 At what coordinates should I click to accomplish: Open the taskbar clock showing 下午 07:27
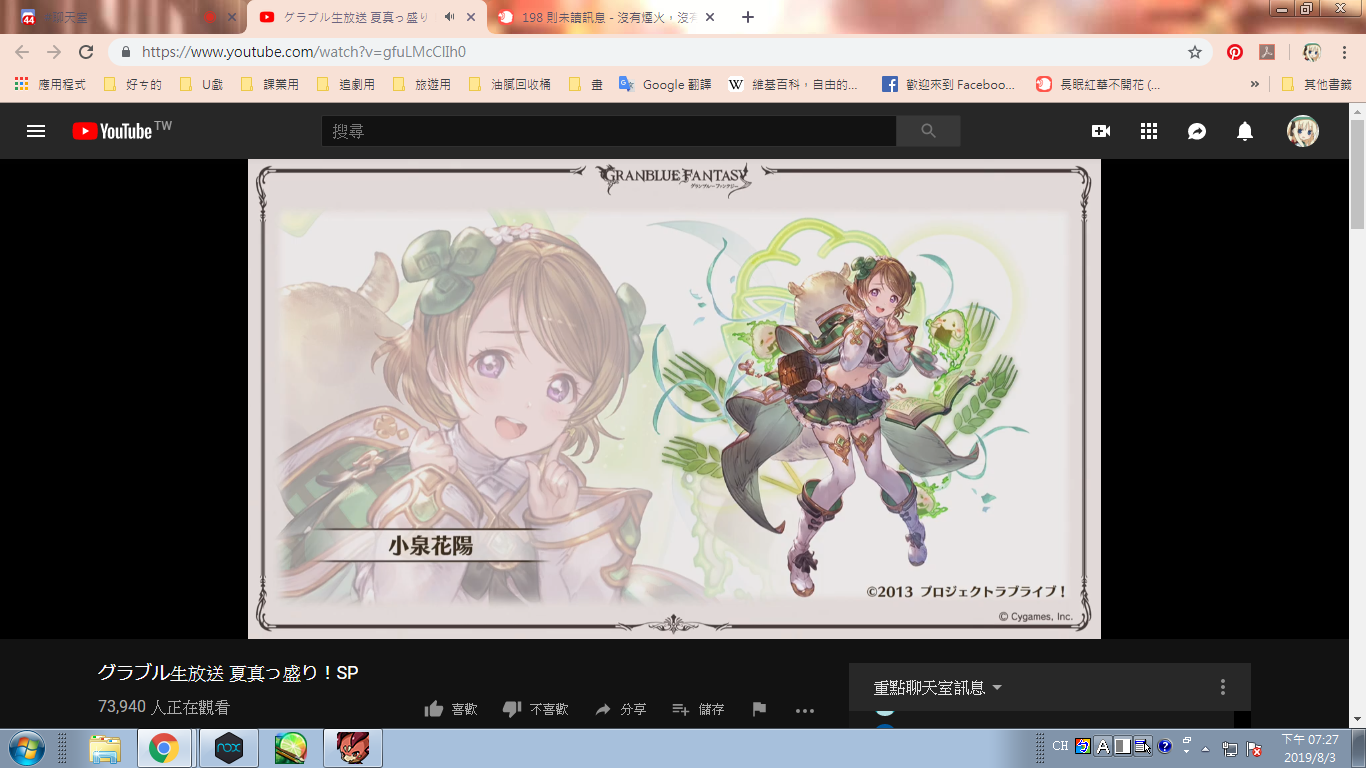[1310, 748]
